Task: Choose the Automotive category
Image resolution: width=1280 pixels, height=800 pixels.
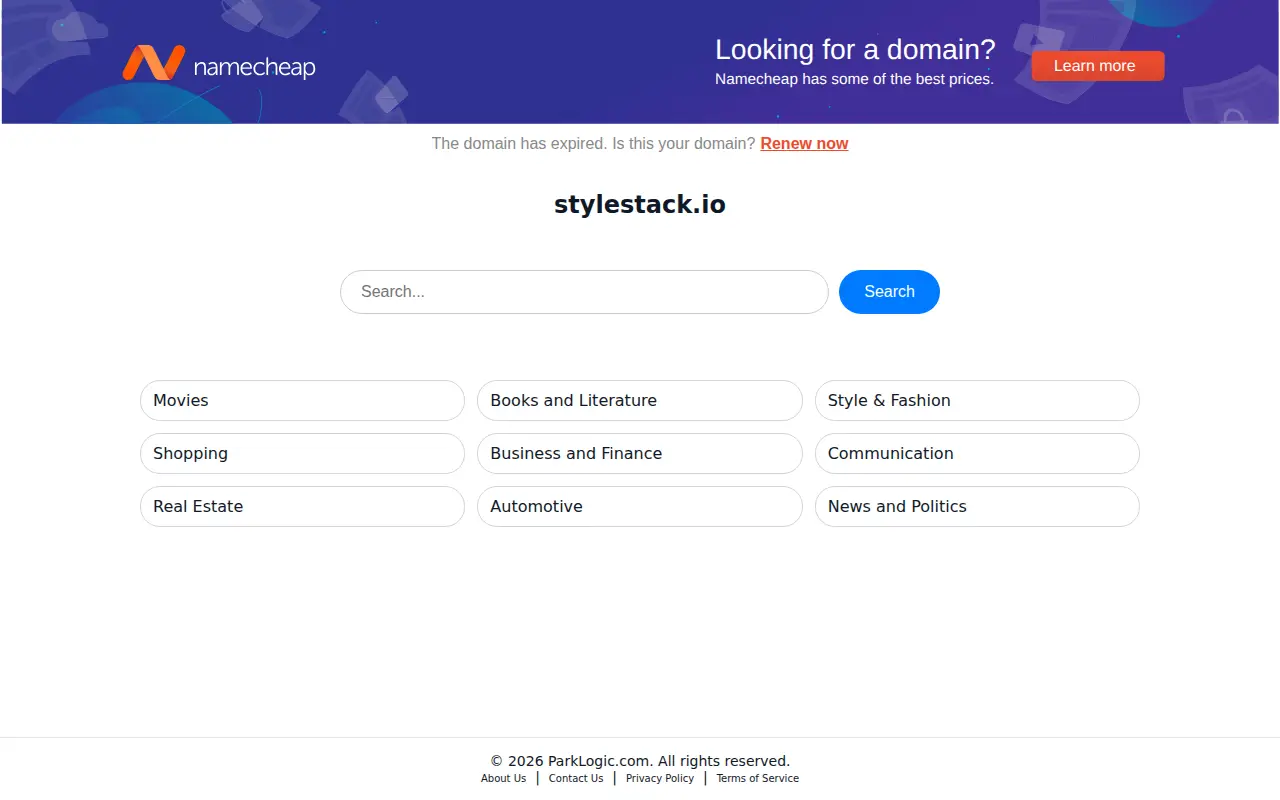Action: coord(640,506)
